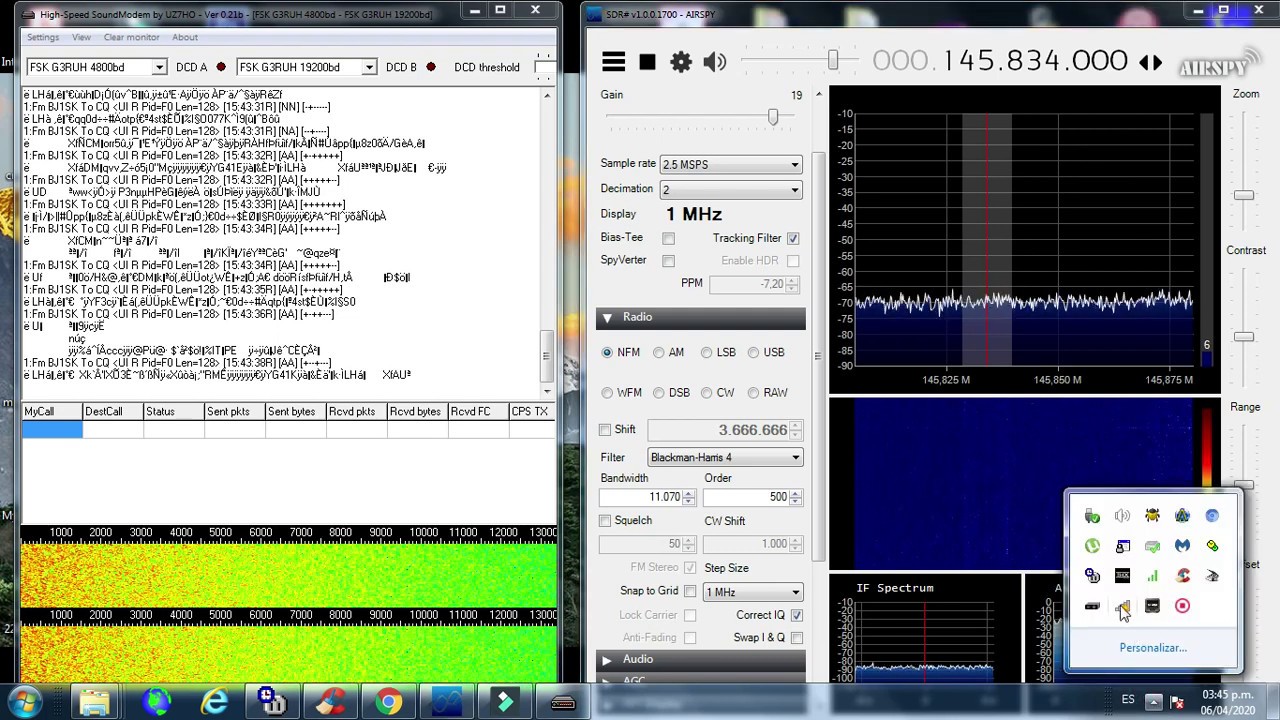Image resolution: width=1280 pixels, height=720 pixels.
Task: Switch to the SoundModem taskbar button
Action: [563, 702]
